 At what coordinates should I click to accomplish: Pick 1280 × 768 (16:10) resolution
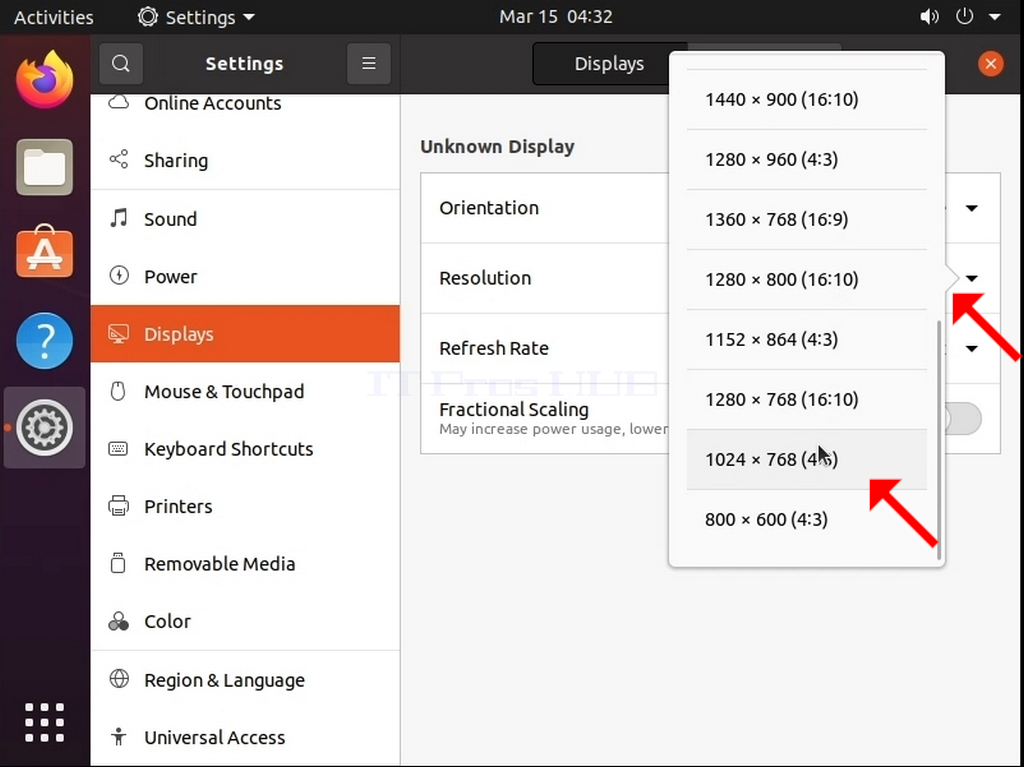807,400
